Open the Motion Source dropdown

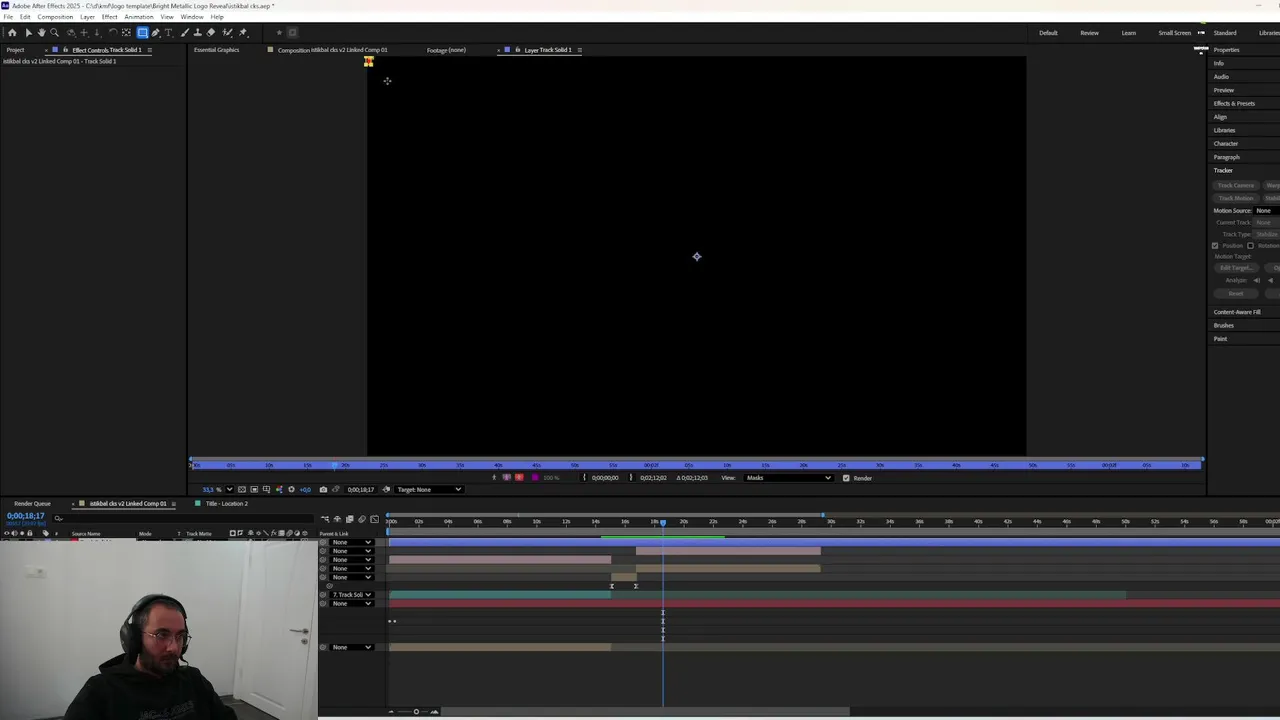tap(1266, 210)
